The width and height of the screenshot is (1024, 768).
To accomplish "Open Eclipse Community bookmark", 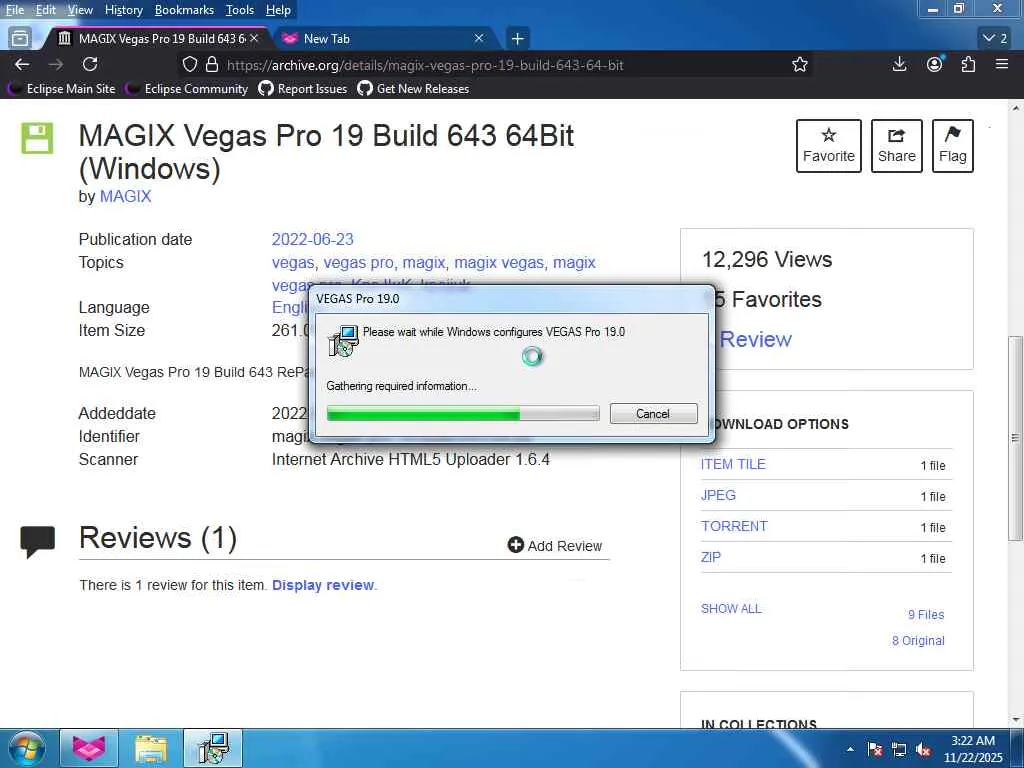I will pos(188,89).
